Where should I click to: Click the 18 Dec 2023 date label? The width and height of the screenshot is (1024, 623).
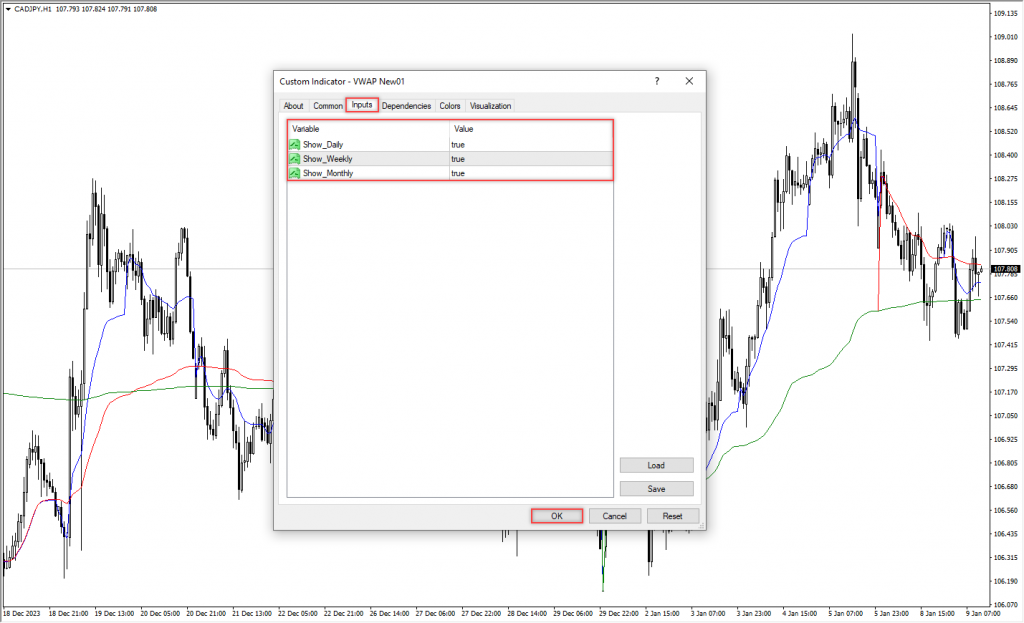point(22,613)
